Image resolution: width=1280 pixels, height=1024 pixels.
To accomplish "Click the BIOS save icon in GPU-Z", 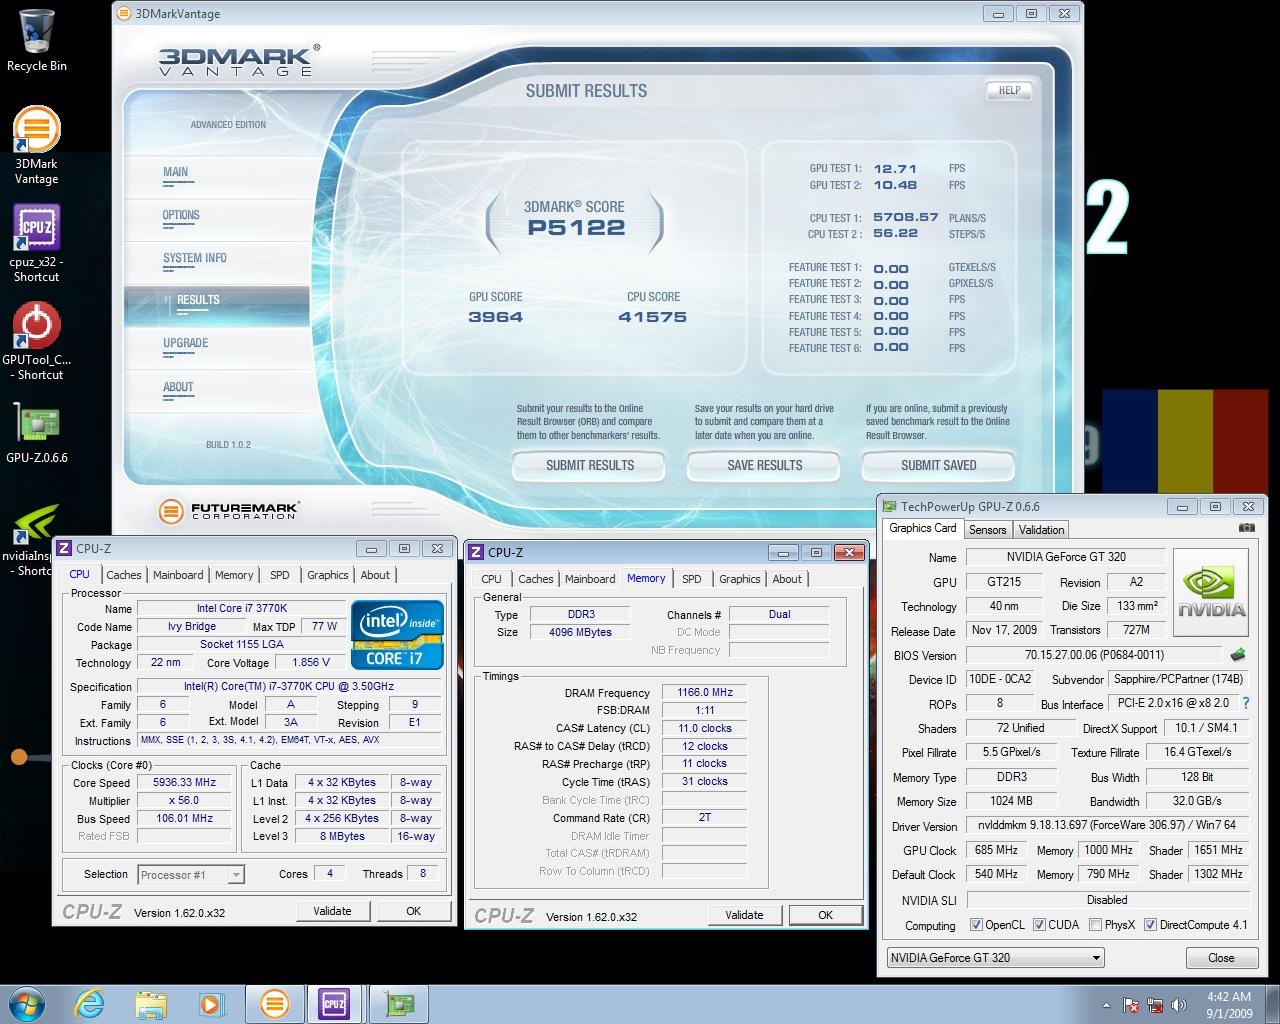I will point(1238,655).
